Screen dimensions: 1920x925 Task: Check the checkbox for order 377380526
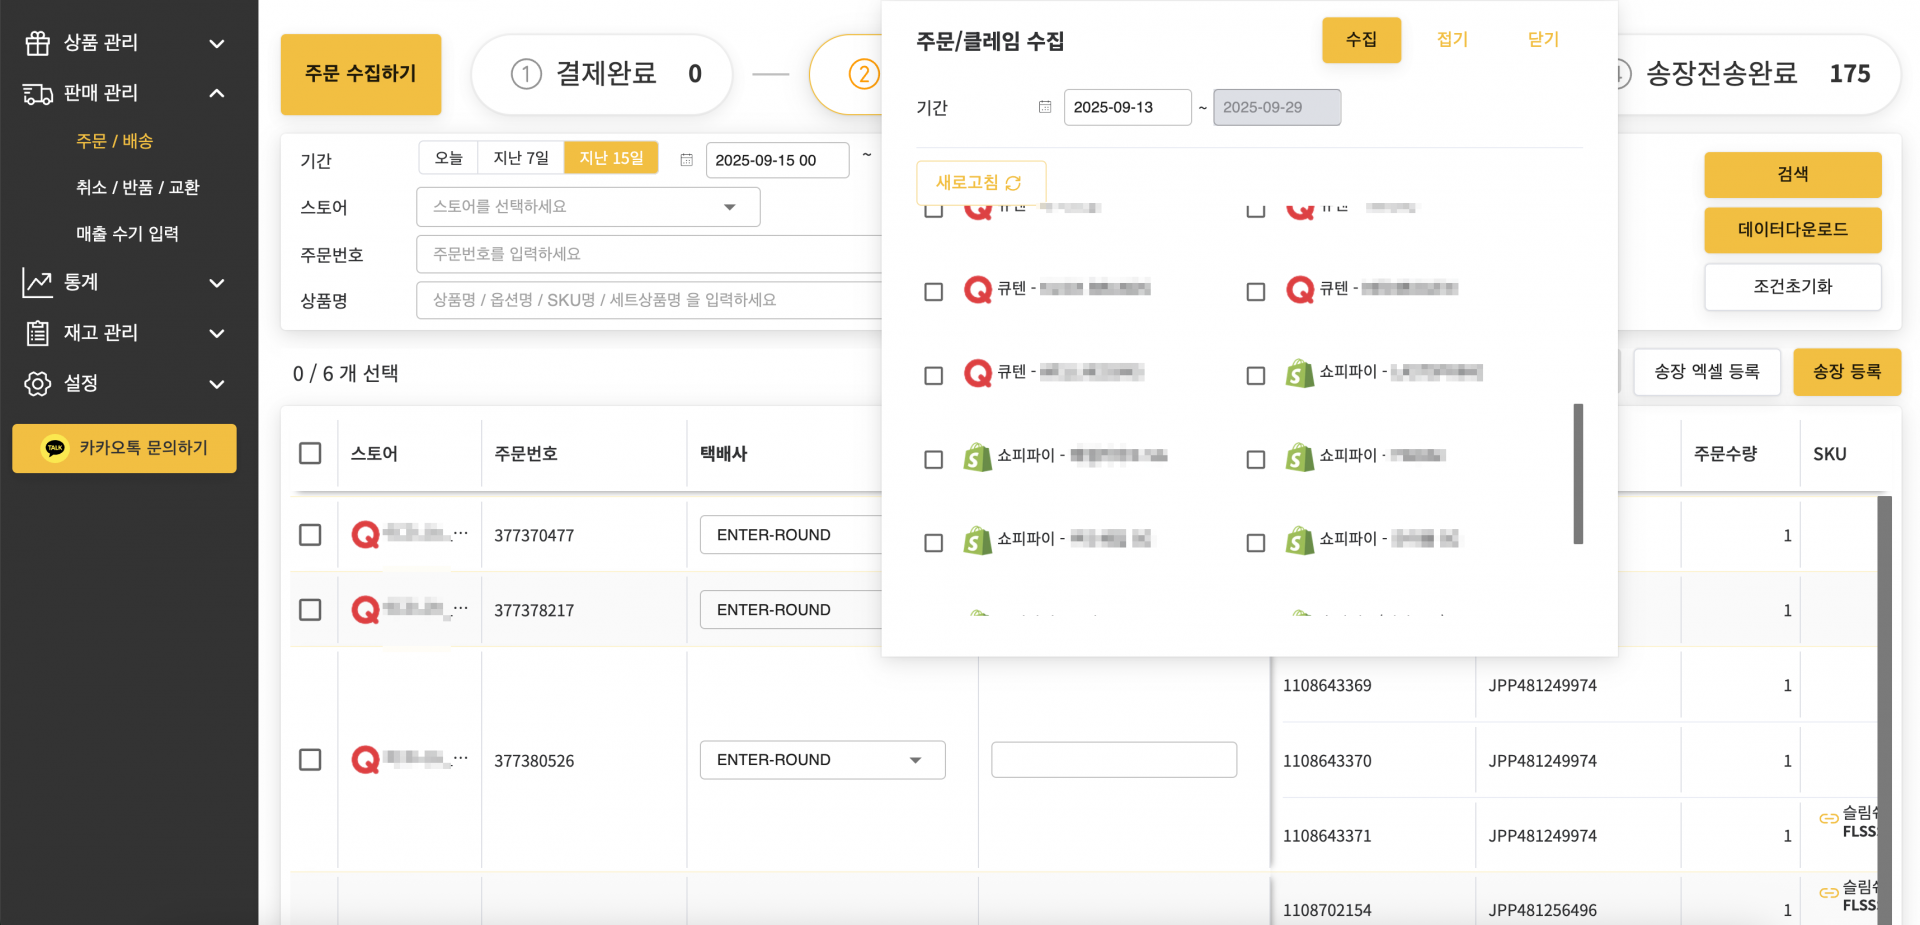pos(310,759)
